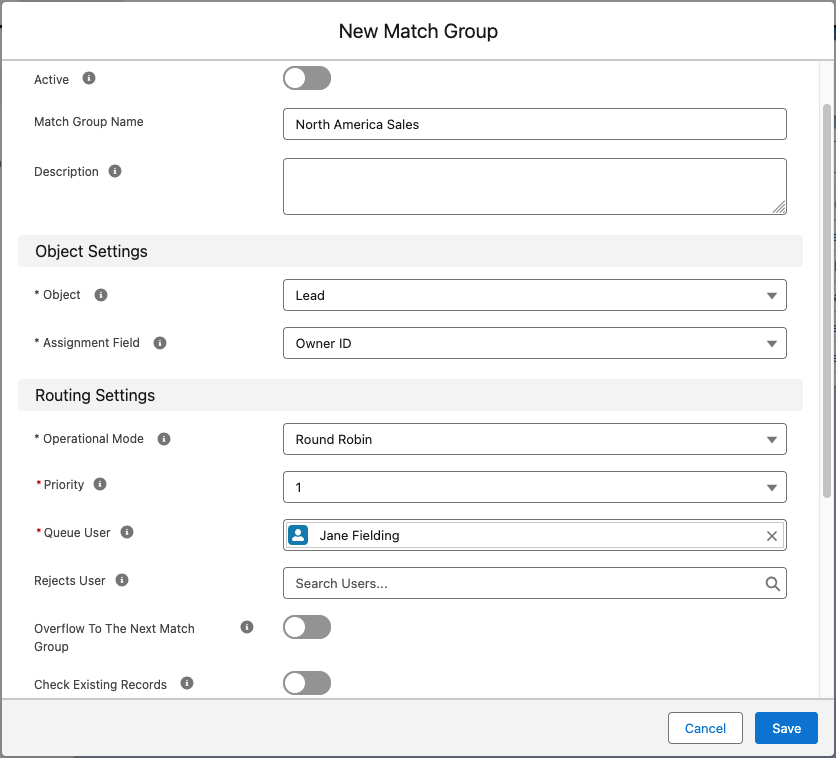This screenshot has height=758, width=836.
Task: Open the Active field info tooltip icon
Action: click(89, 78)
